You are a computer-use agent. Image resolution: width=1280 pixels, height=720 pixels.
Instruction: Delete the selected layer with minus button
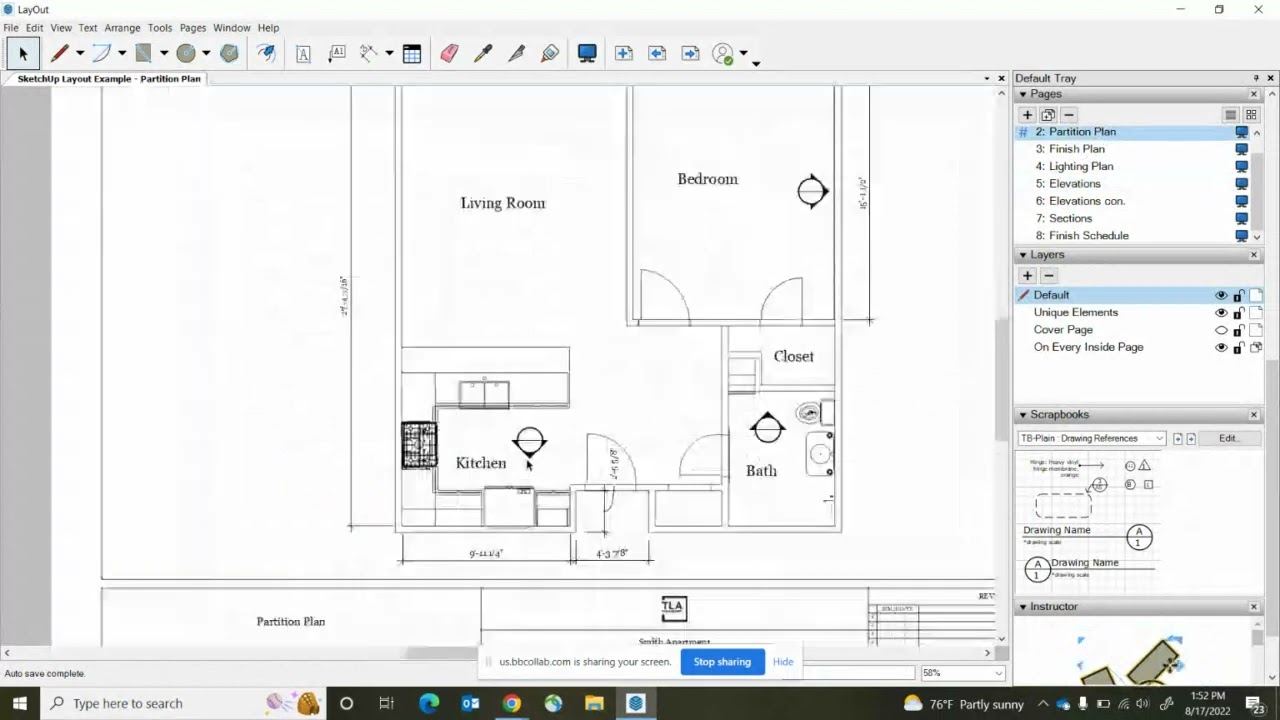point(1048,275)
